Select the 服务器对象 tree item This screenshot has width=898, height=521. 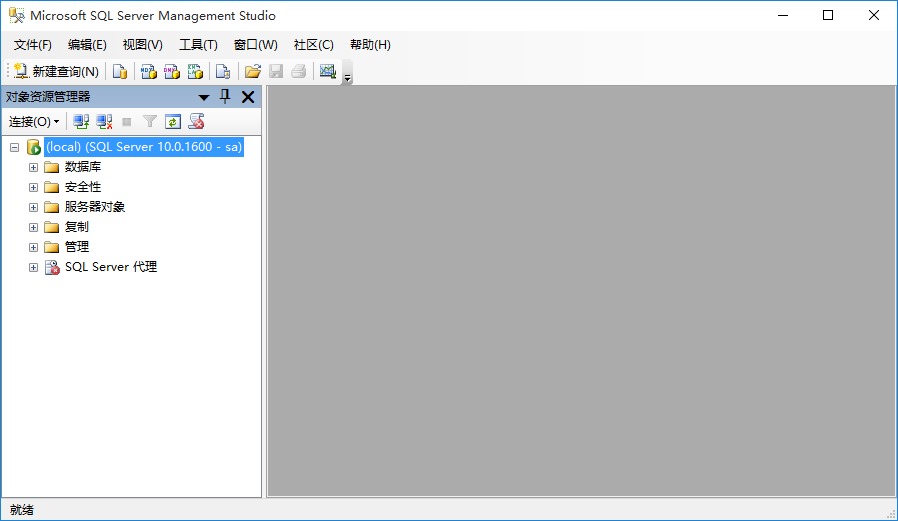(x=95, y=207)
